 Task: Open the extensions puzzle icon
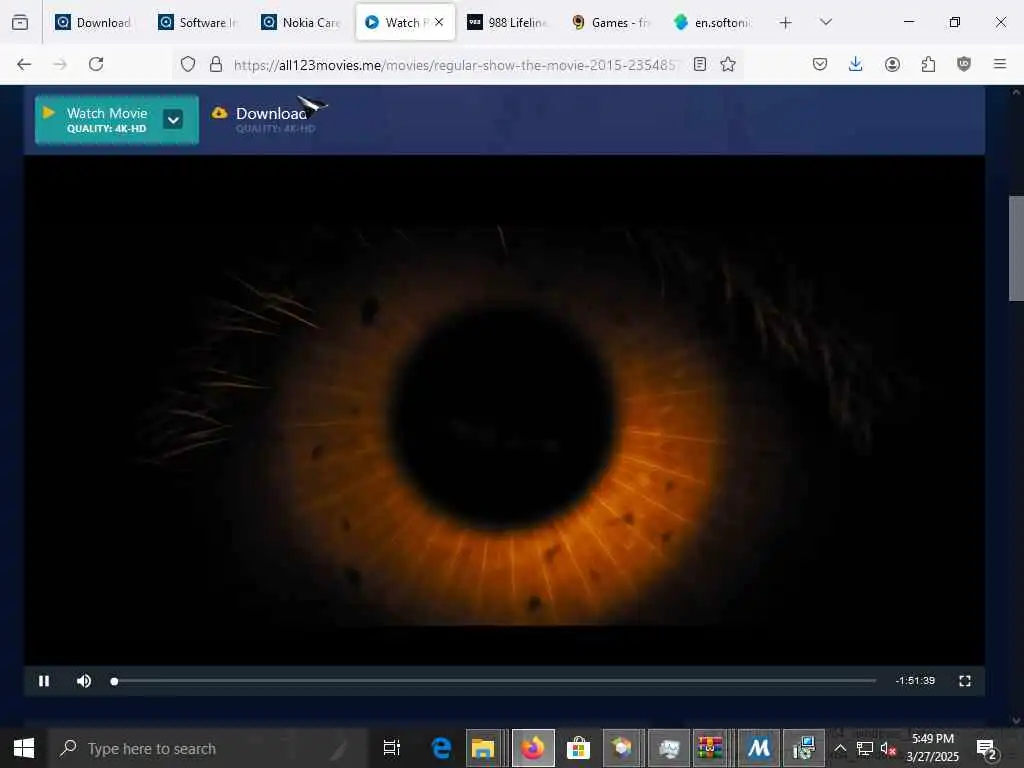(928, 64)
